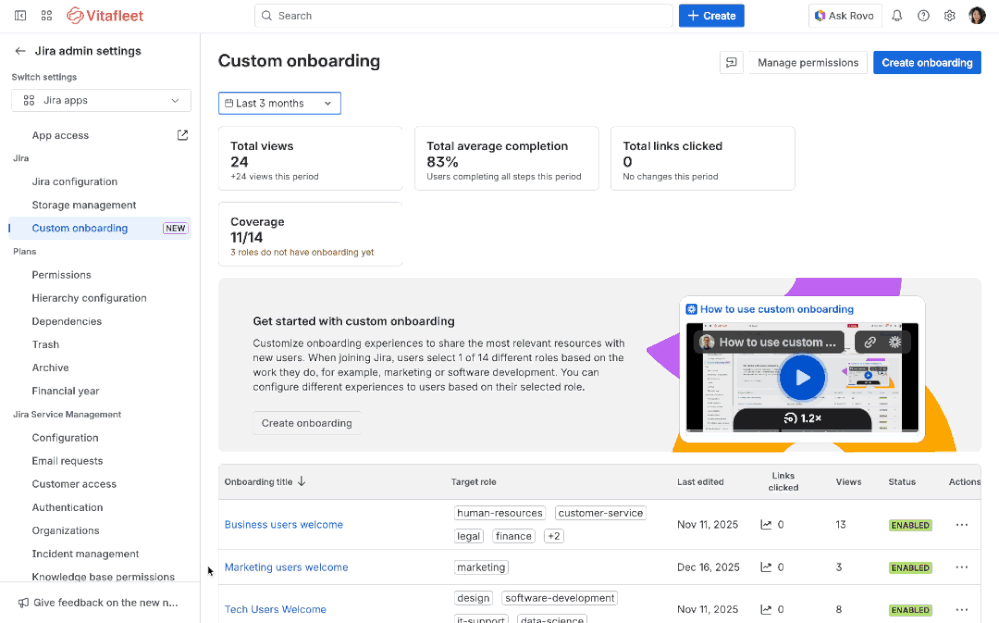Open the Last 3 months date filter
This screenshot has width=999, height=623.
[x=279, y=103]
